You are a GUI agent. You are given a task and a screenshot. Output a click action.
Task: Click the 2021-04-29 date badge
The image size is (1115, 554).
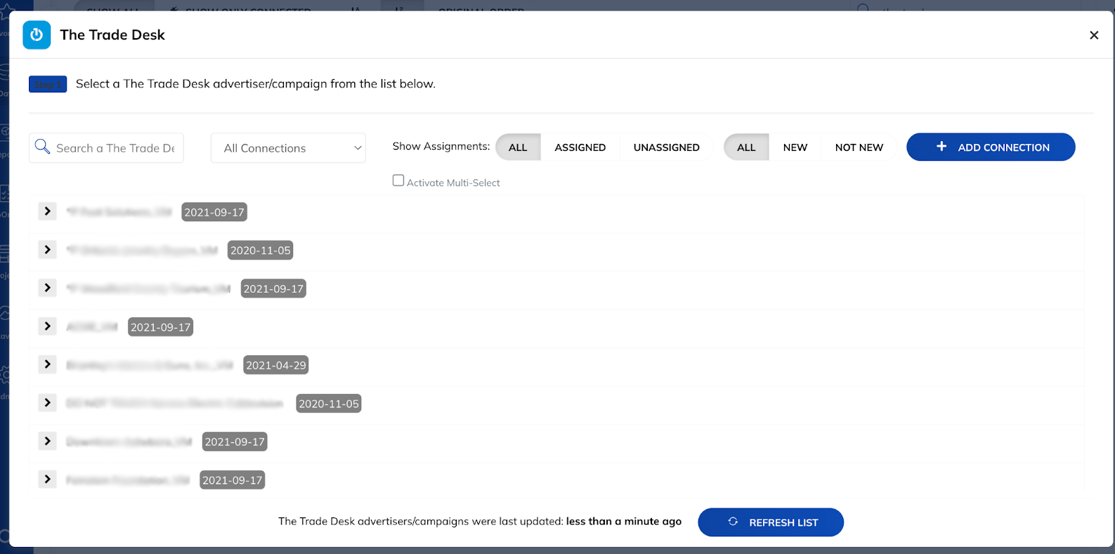(x=276, y=366)
